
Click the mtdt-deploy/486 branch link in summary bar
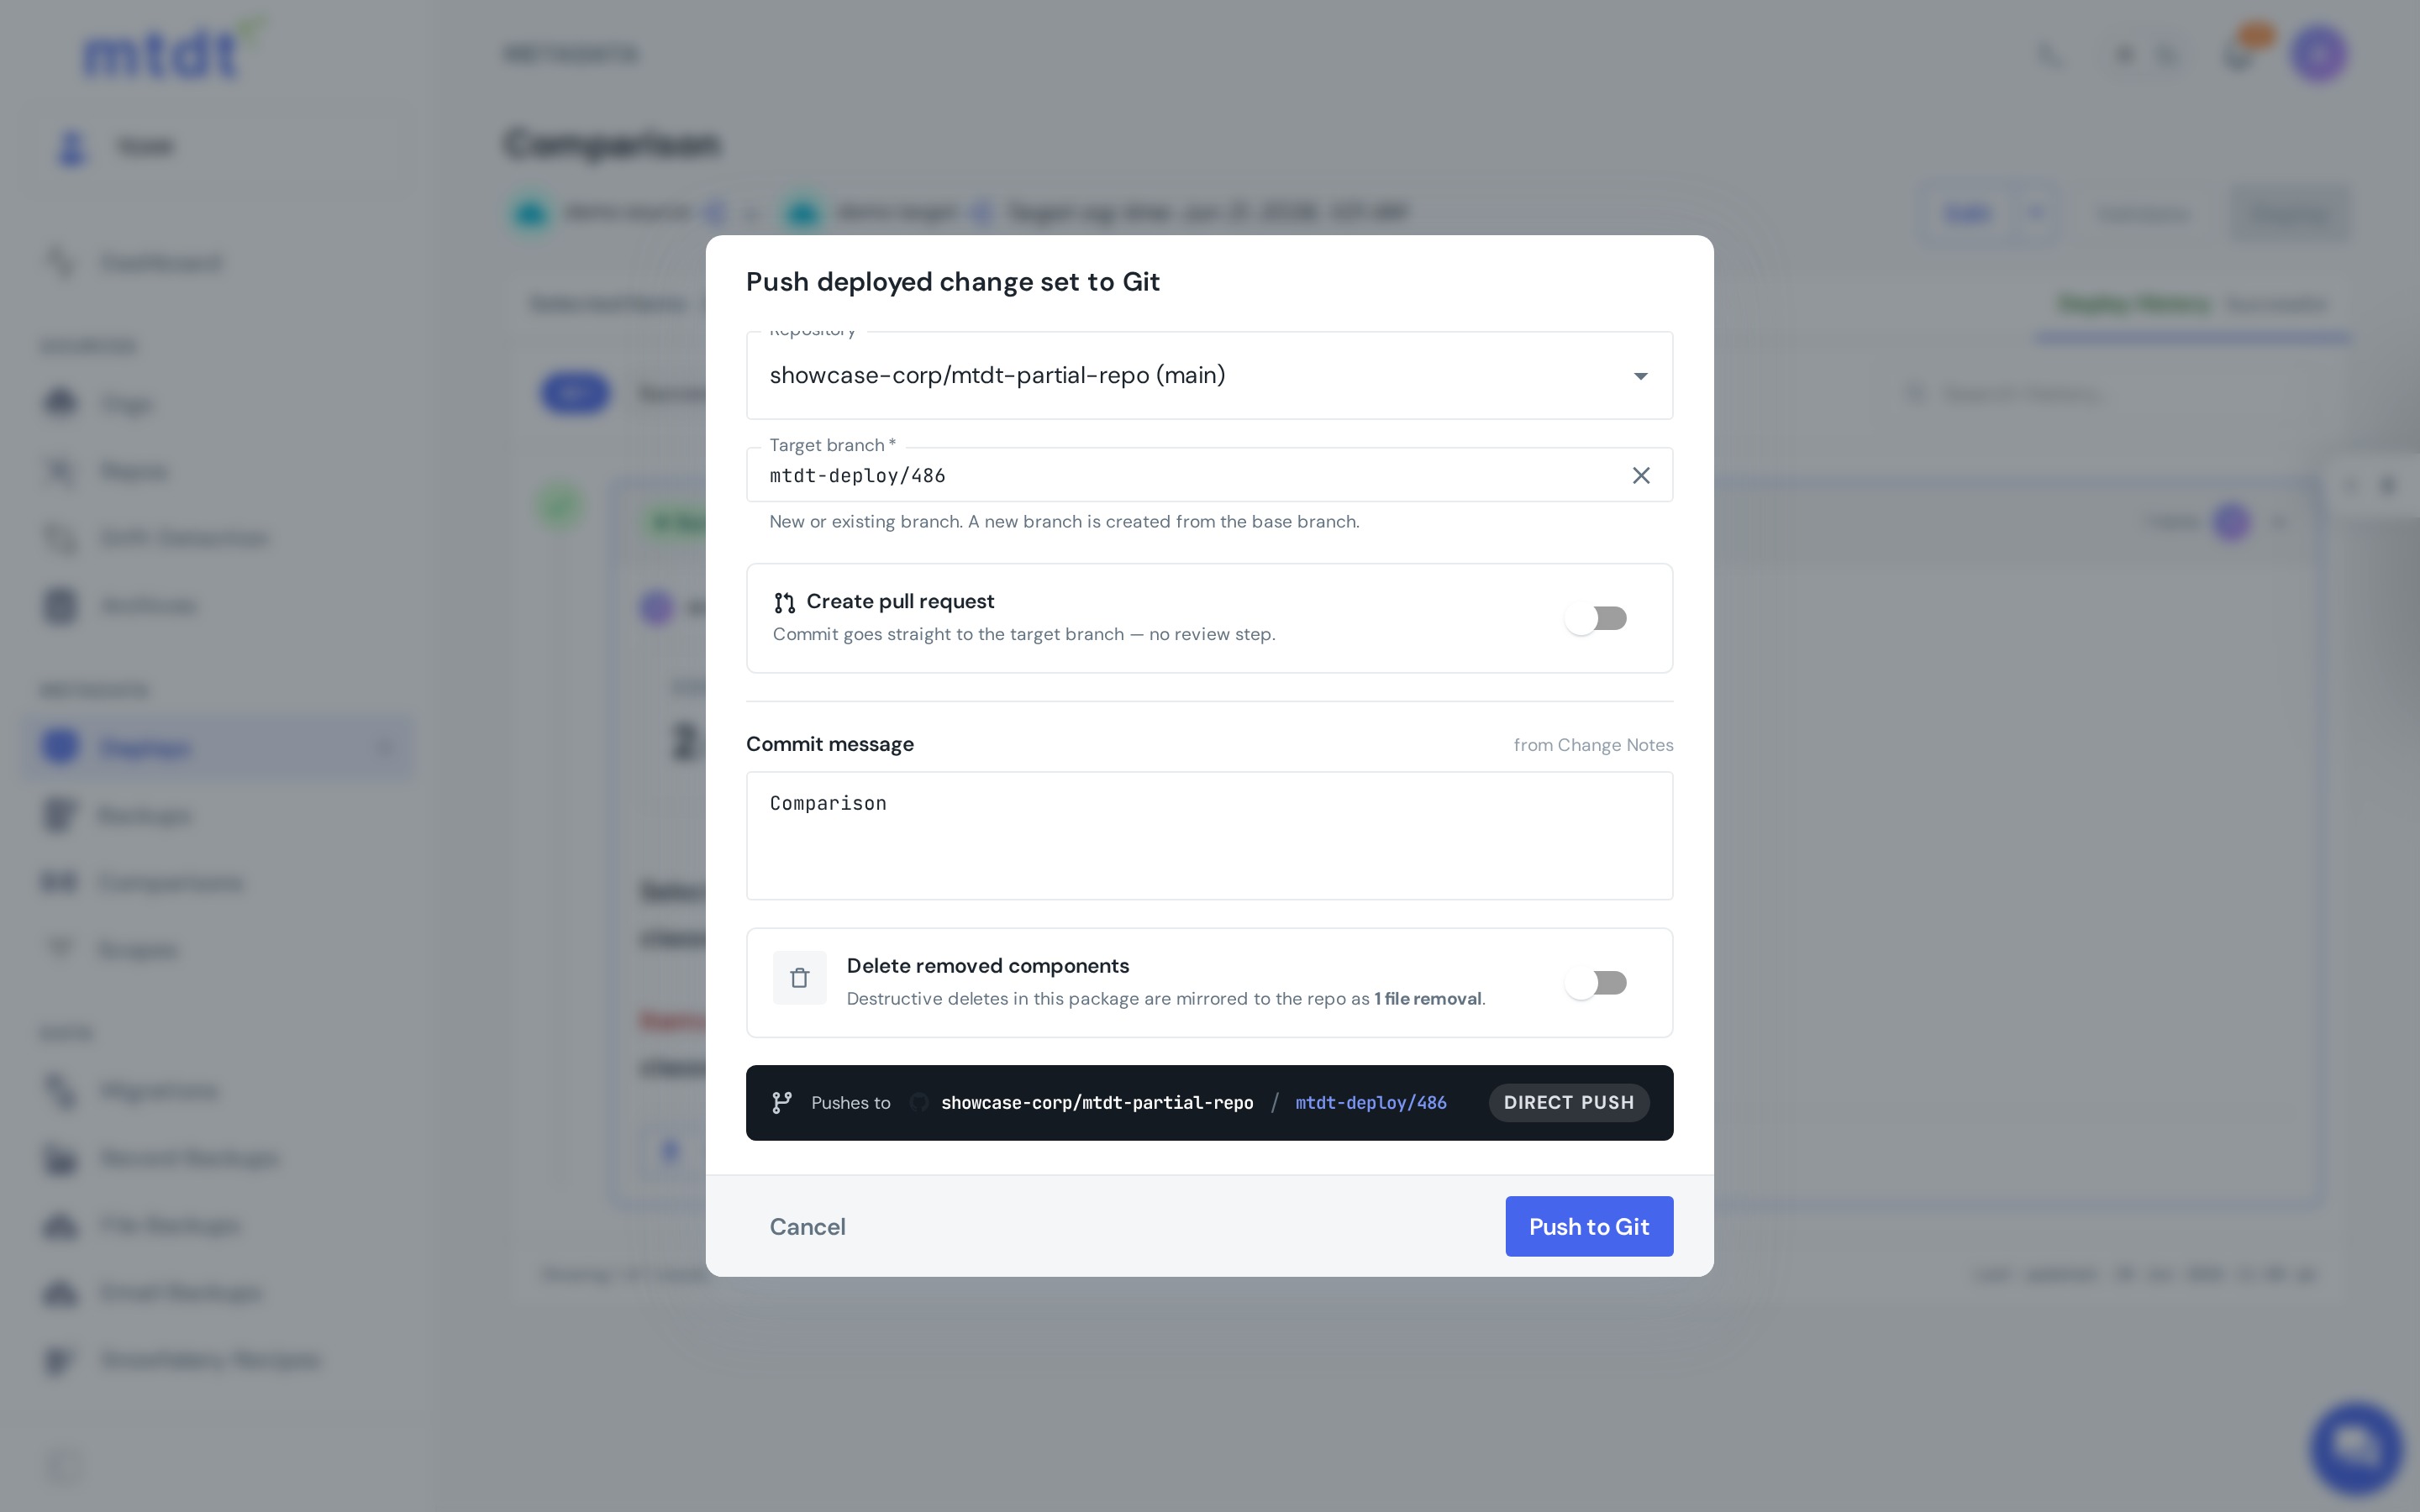tap(1370, 1102)
